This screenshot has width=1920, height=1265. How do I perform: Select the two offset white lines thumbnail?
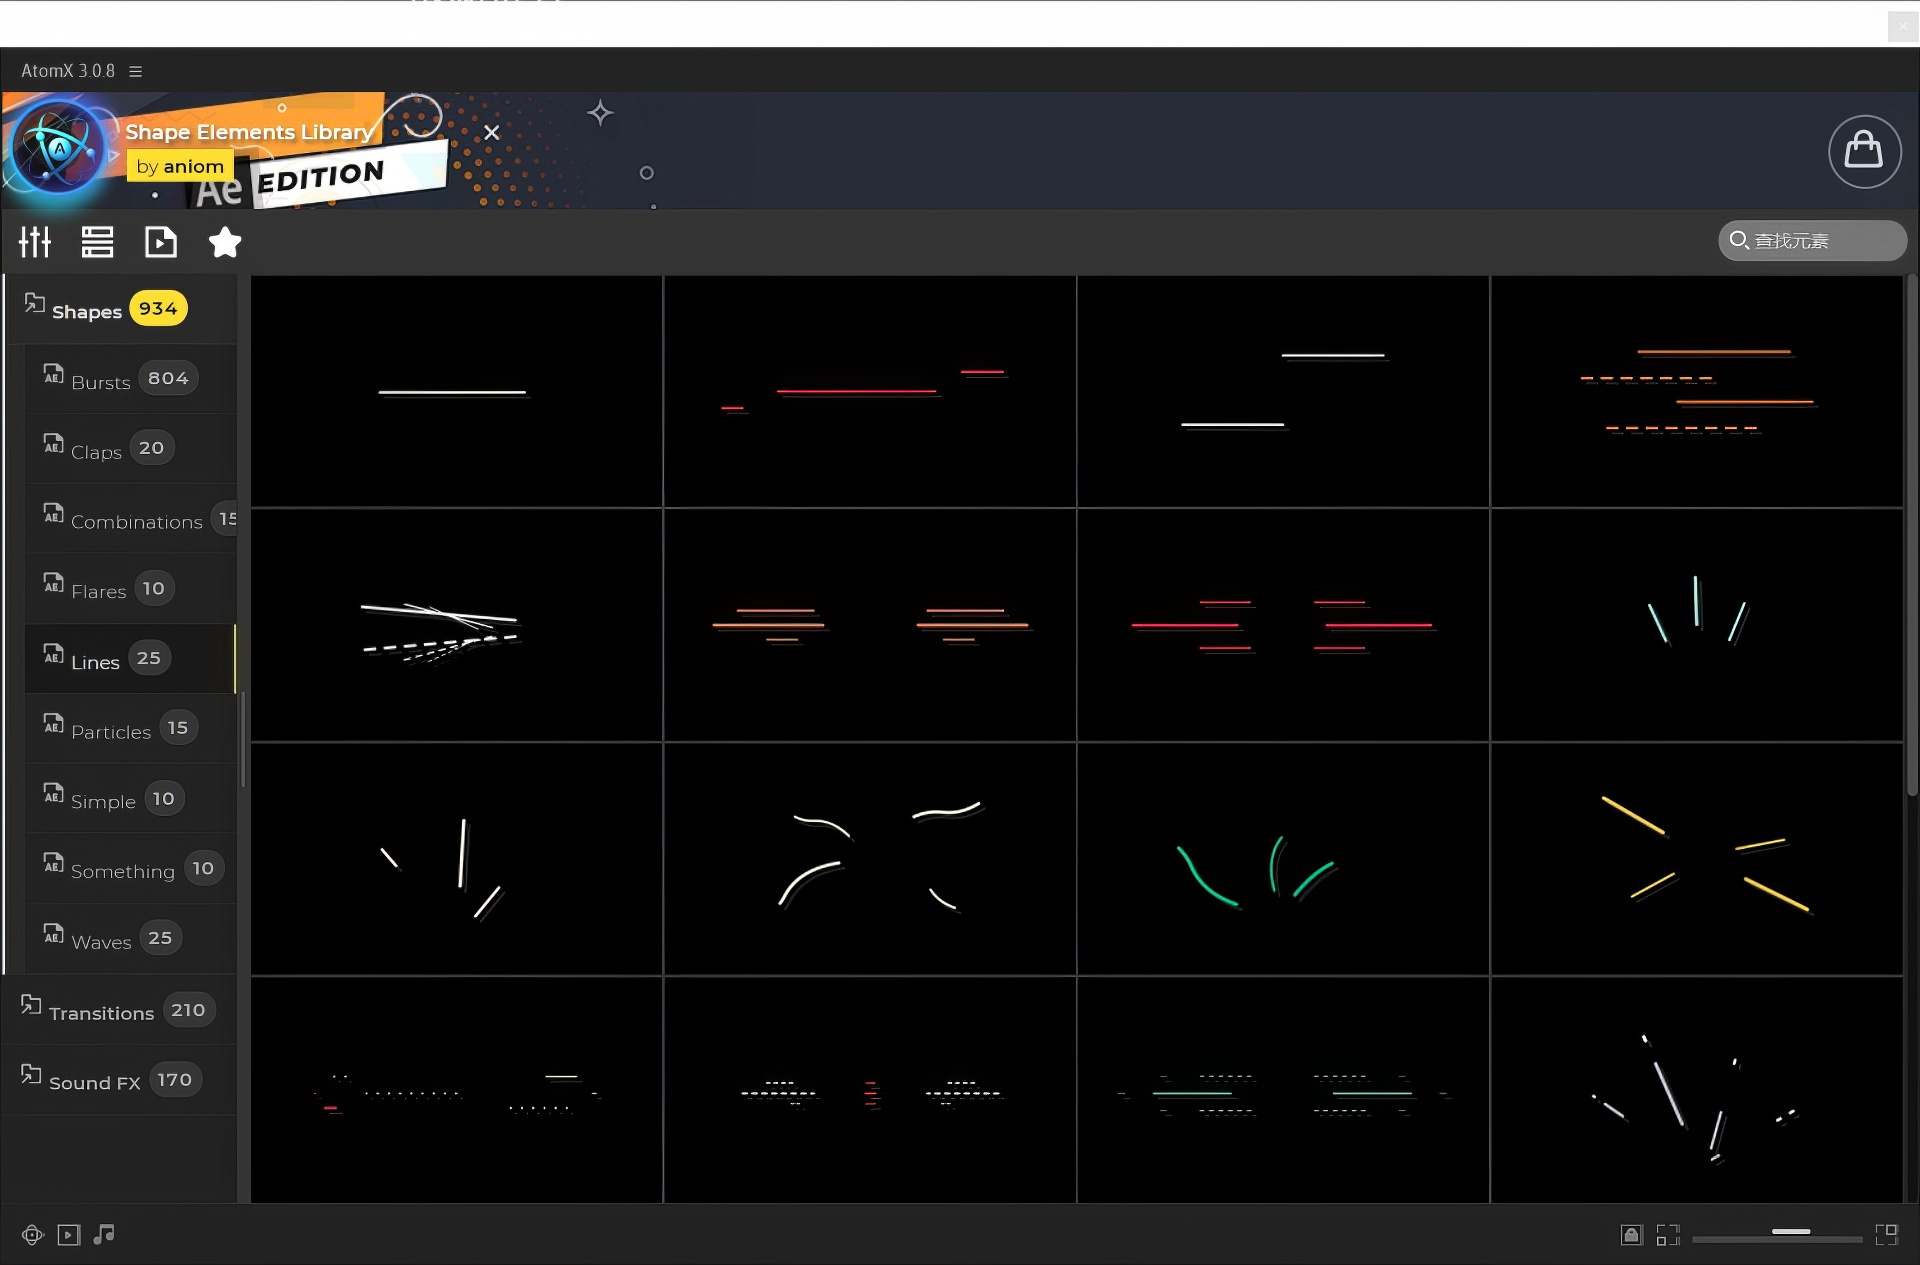tap(1283, 391)
